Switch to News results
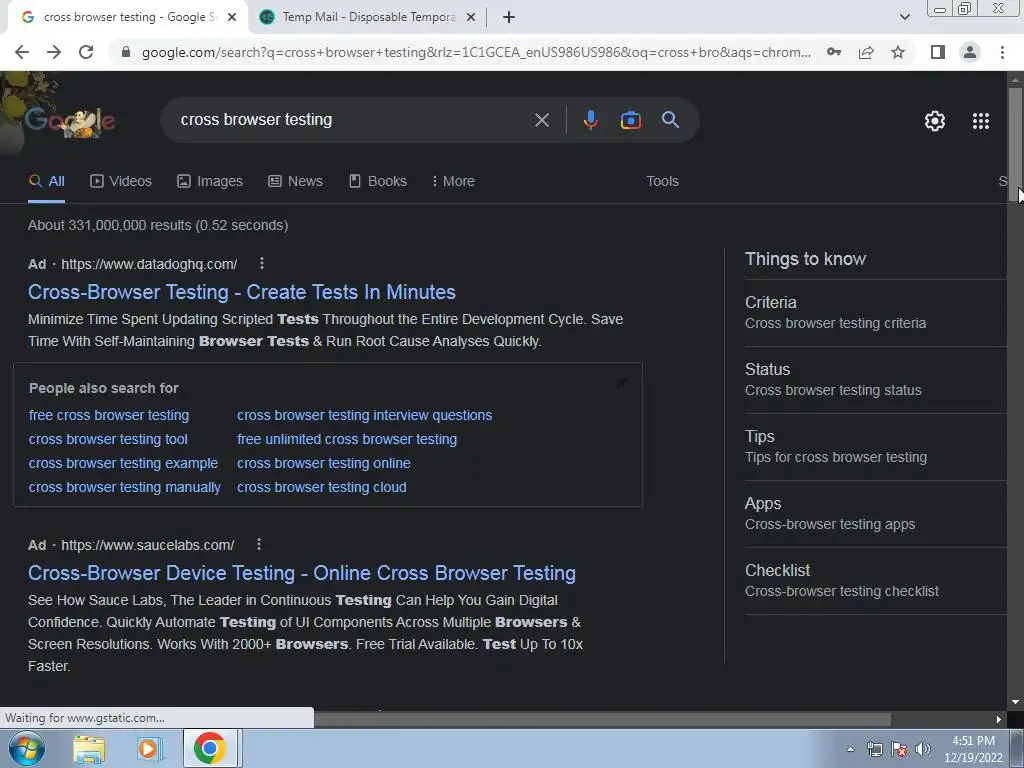Image resolution: width=1024 pixels, height=768 pixels. (x=295, y=181)
